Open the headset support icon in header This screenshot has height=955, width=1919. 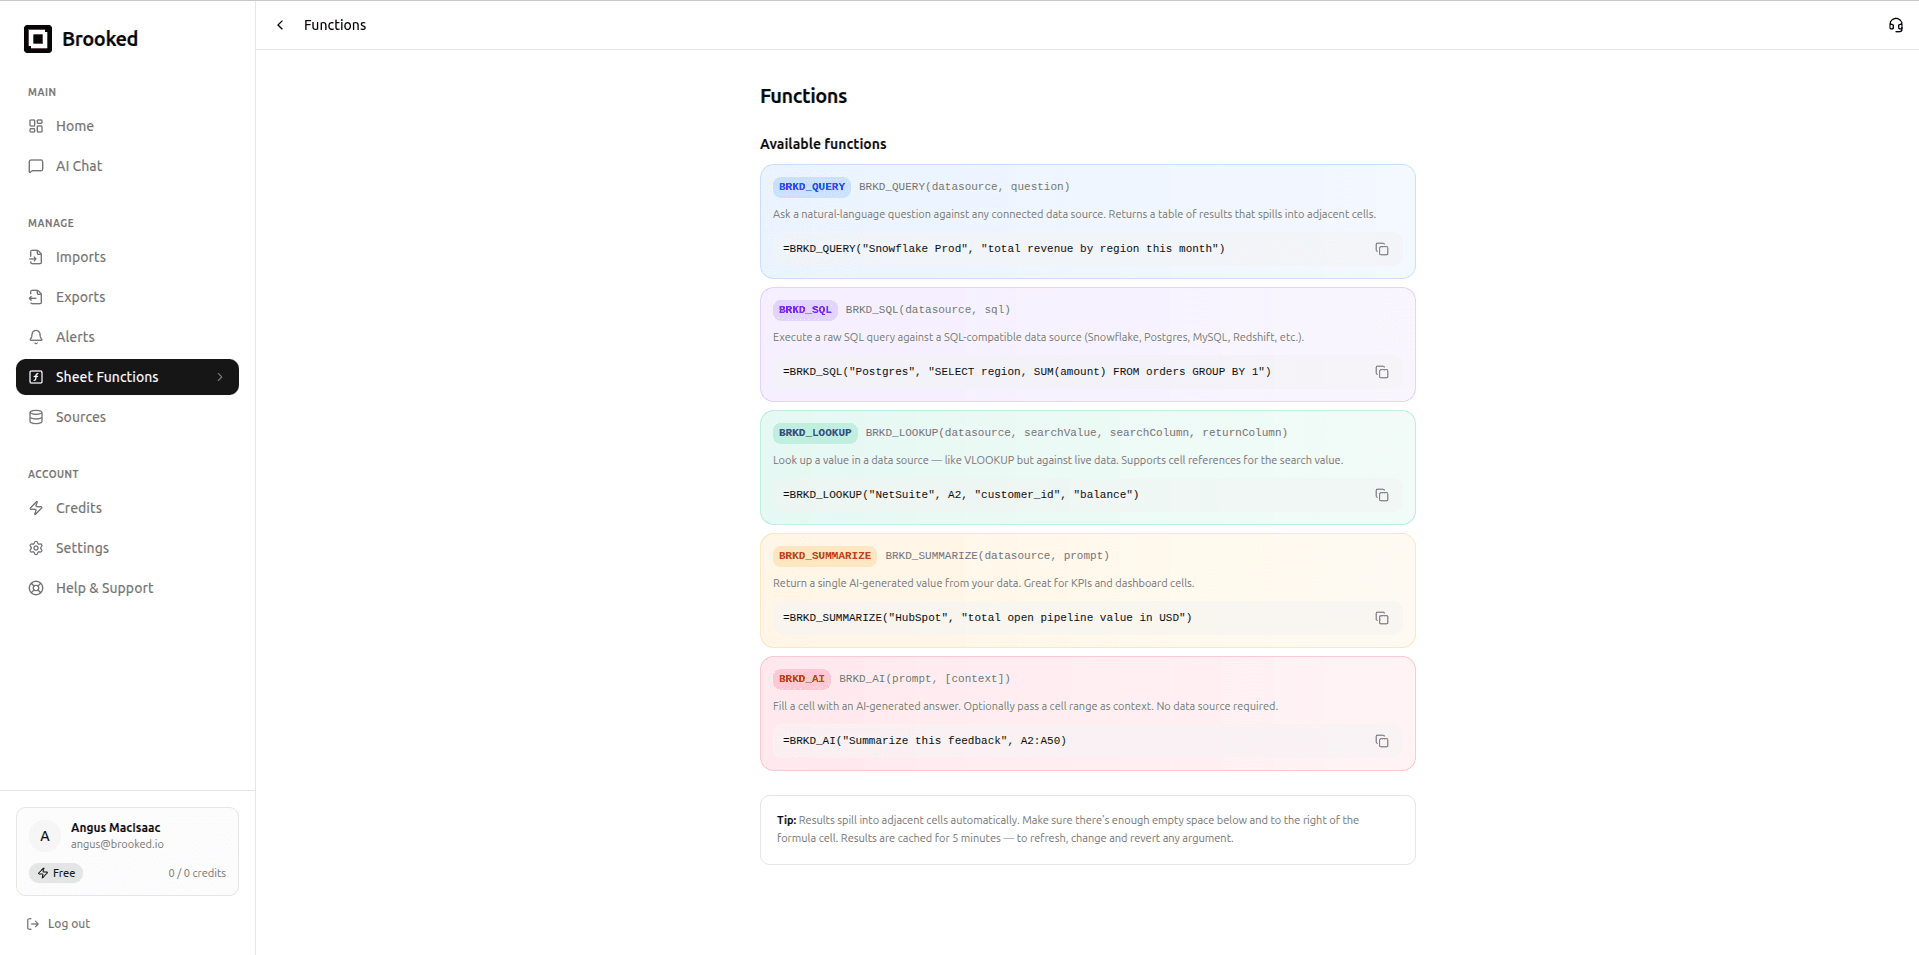pos(1895,25)
